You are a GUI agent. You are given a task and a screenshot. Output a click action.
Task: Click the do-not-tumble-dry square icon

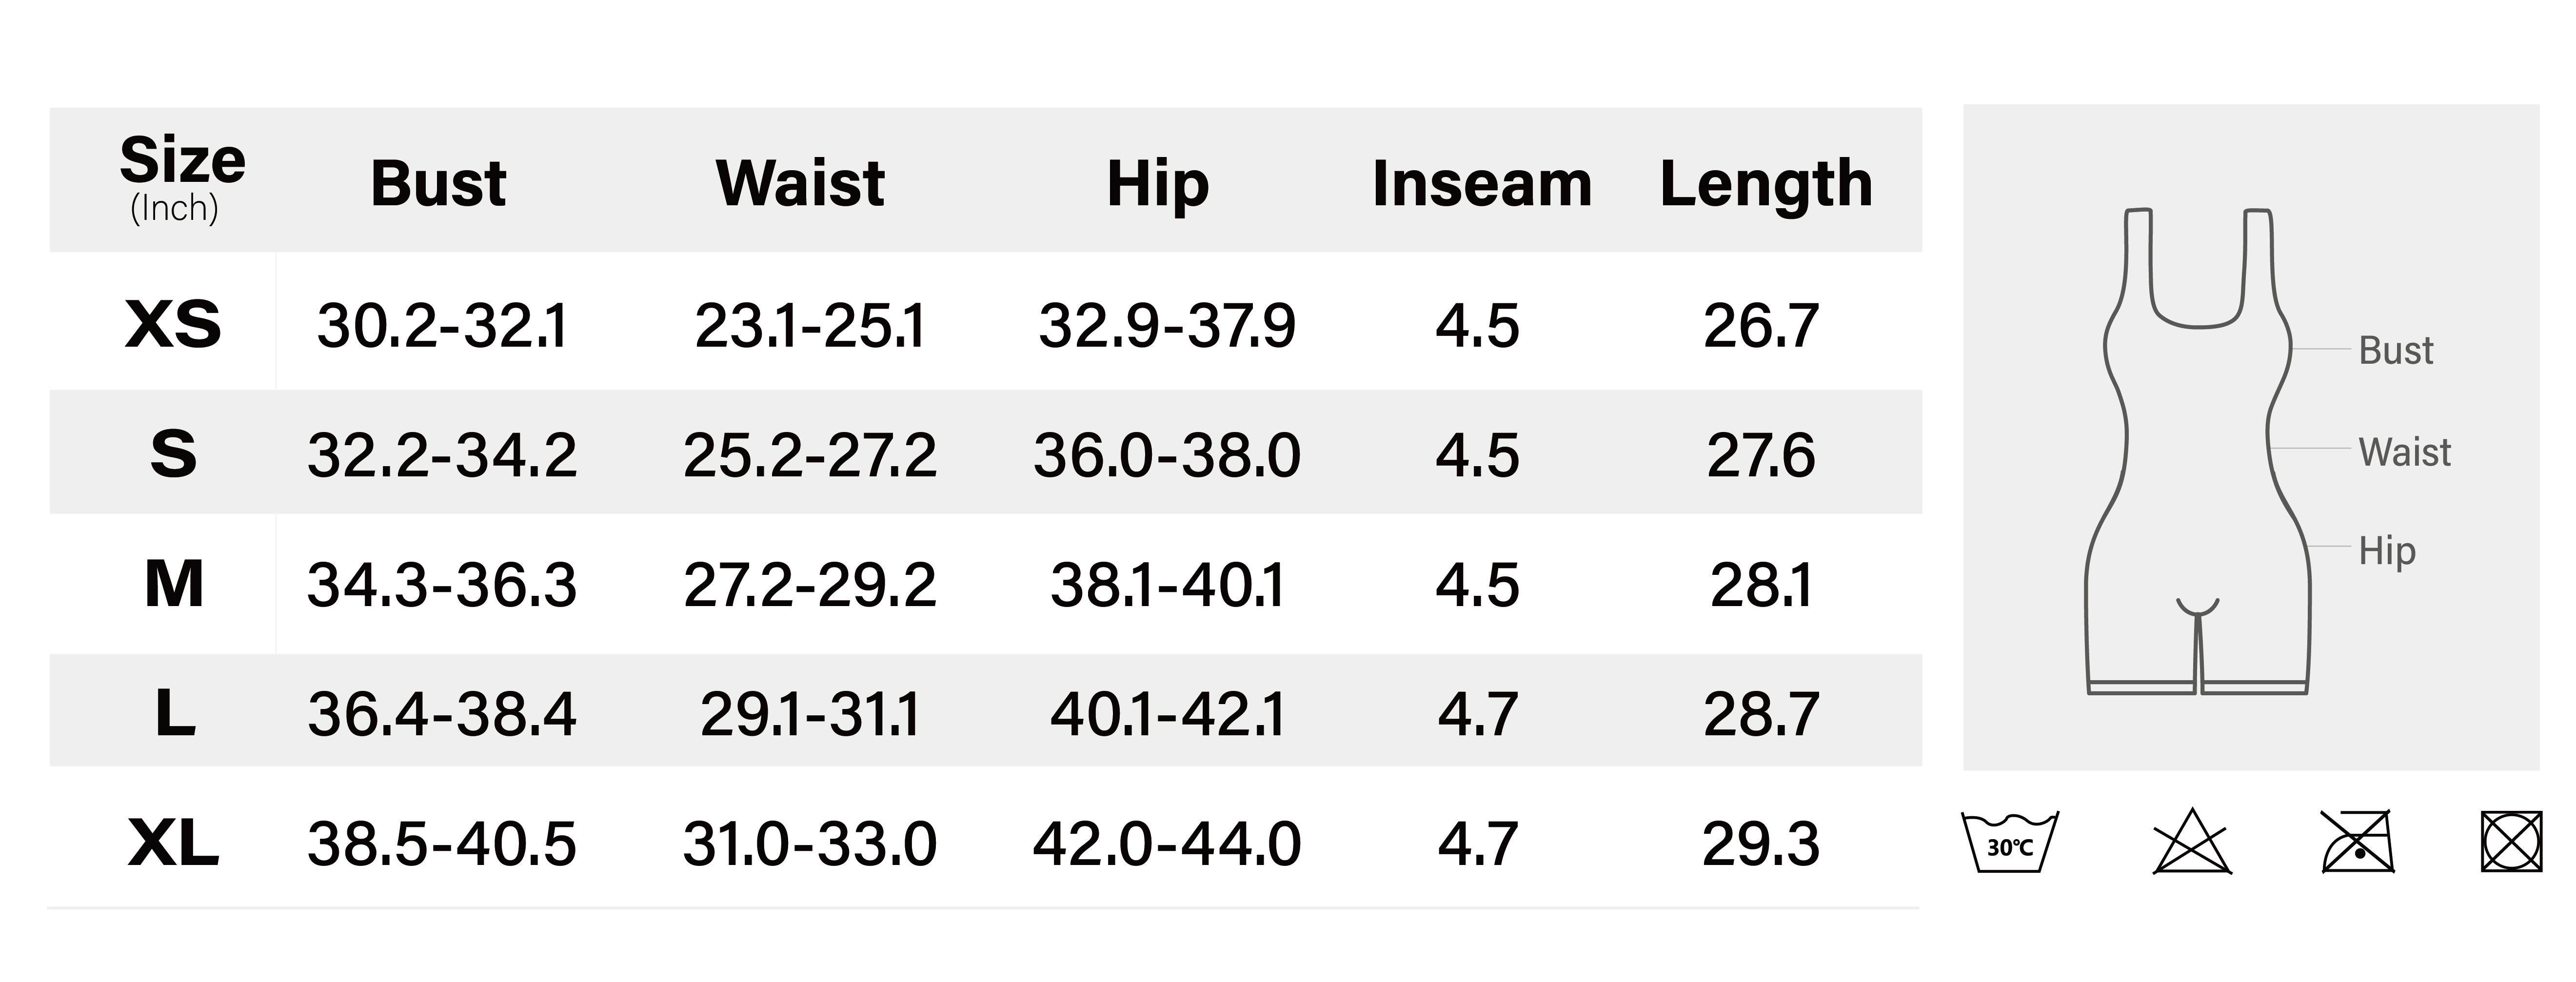(2511, 842)
